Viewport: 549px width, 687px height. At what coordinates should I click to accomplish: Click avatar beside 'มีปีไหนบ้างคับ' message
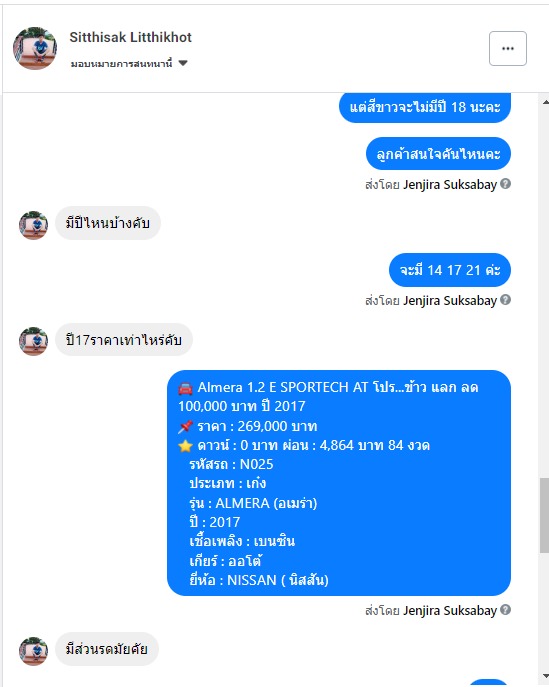[33, 225]
